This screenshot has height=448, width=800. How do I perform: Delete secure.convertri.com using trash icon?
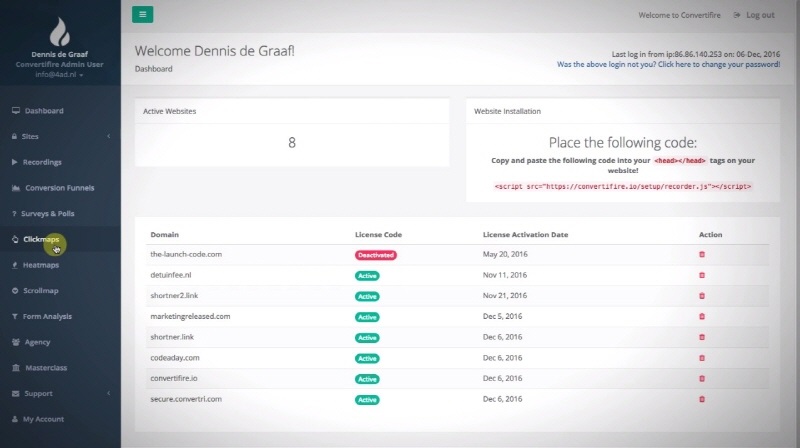click(x=702, y=399)
